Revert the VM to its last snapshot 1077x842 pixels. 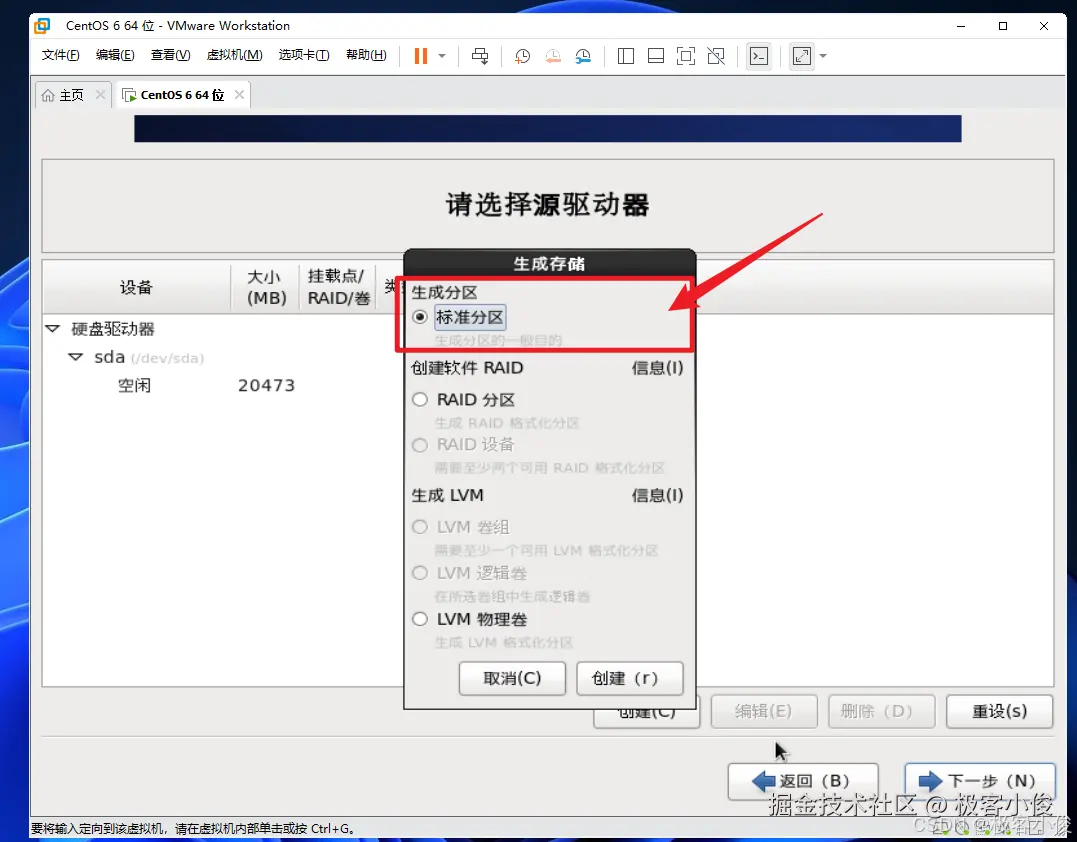pos(553,56)
